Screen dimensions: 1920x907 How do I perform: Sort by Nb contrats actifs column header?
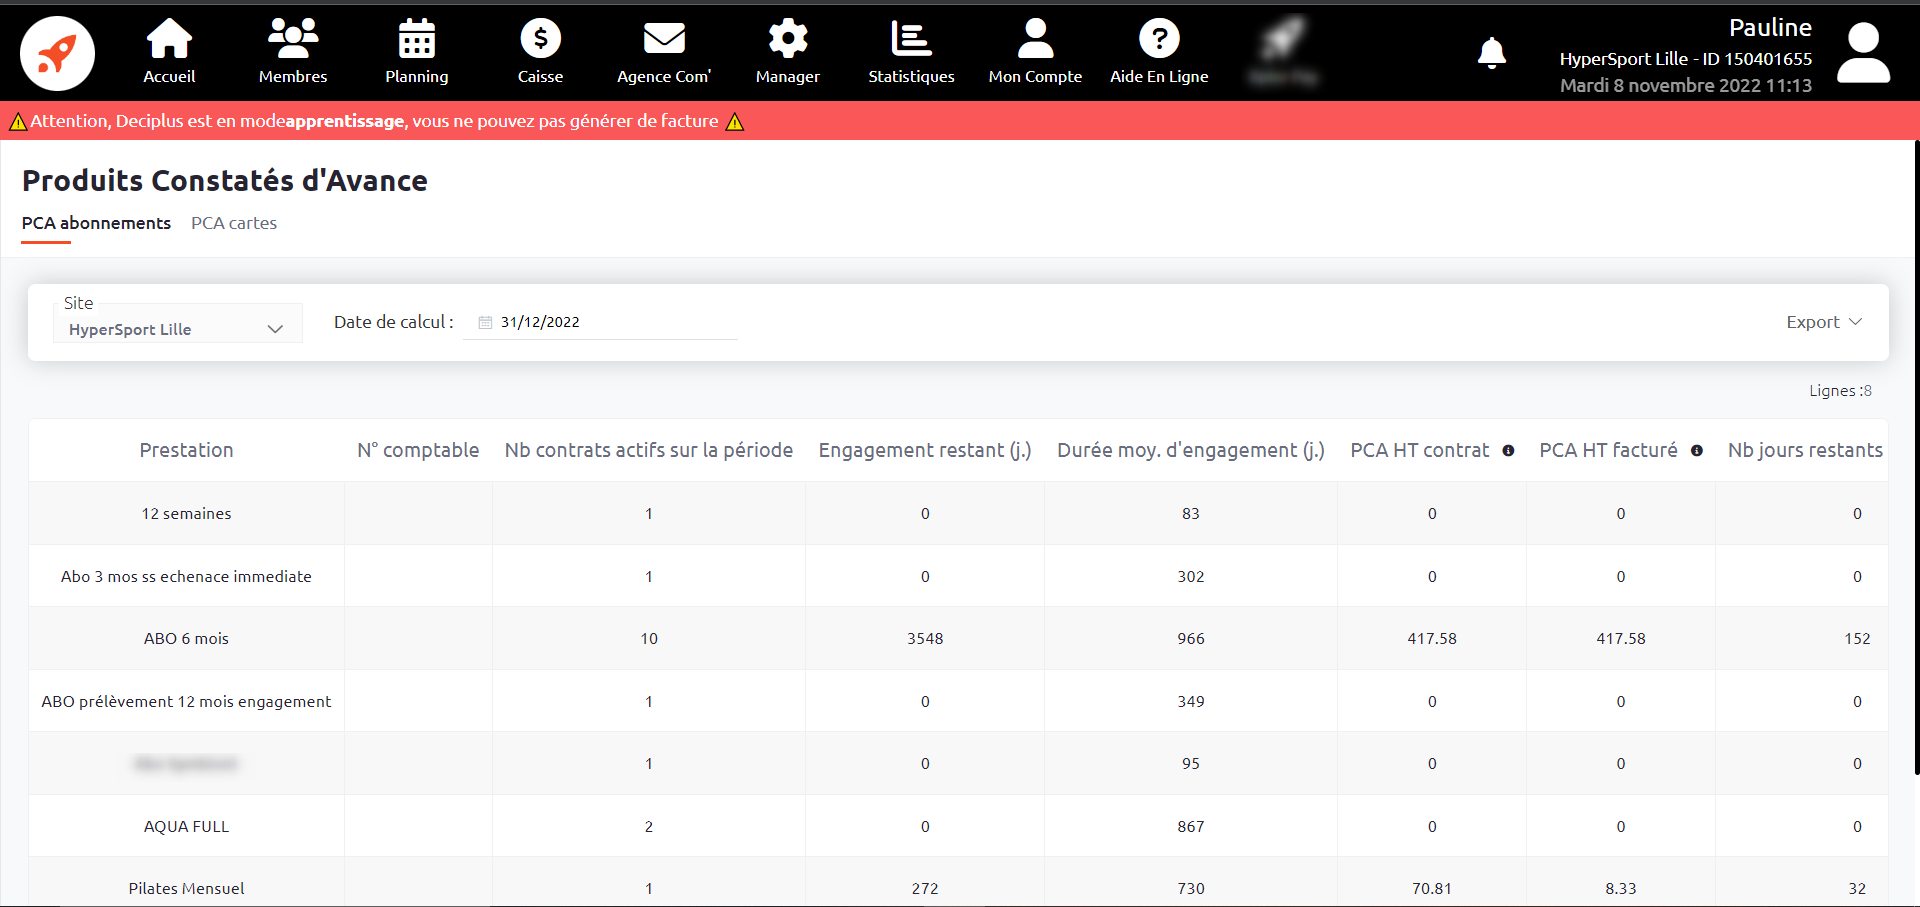pos(649,450)
